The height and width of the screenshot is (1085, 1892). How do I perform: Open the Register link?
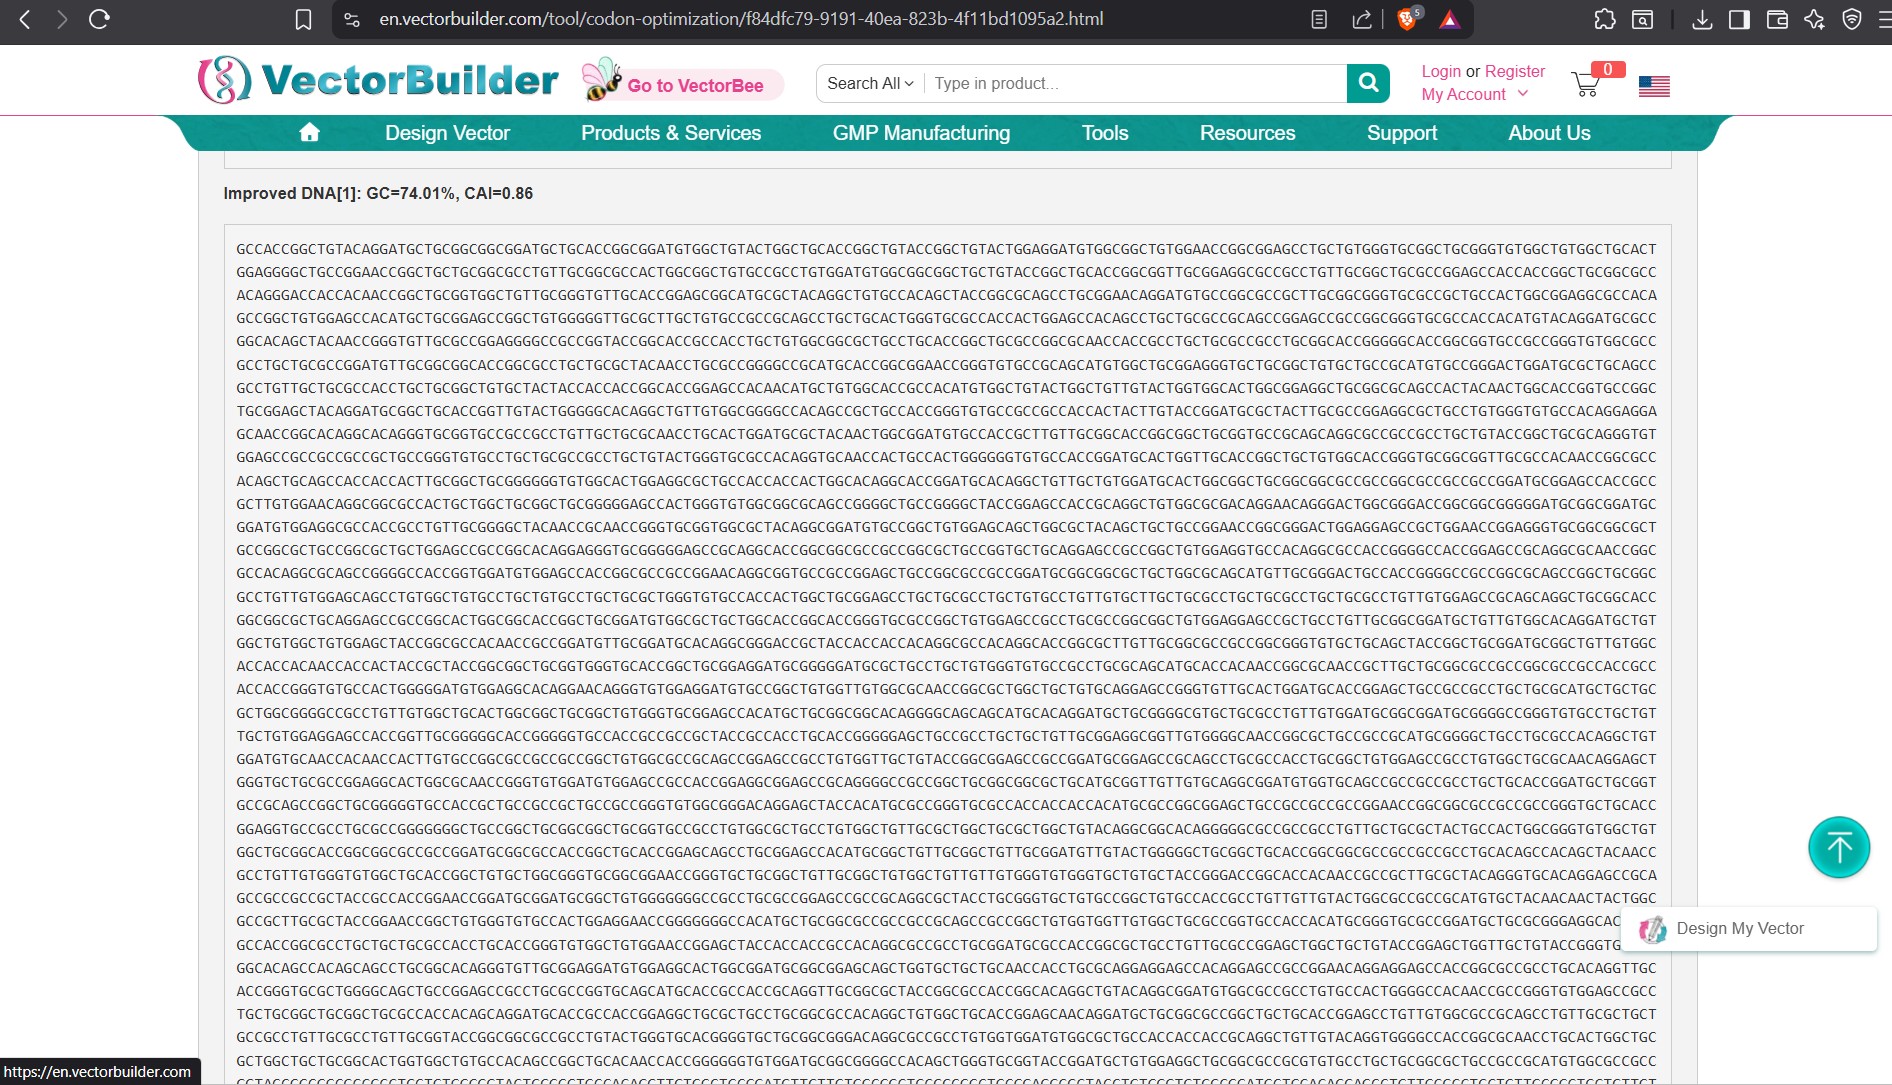pyautogui.click(x=1515, y=71)
